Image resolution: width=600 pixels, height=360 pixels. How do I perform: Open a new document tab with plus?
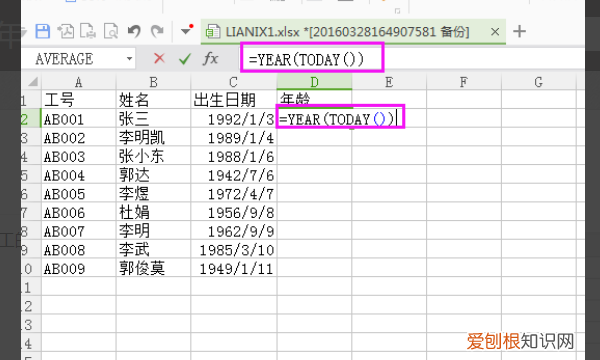point(519,31)
